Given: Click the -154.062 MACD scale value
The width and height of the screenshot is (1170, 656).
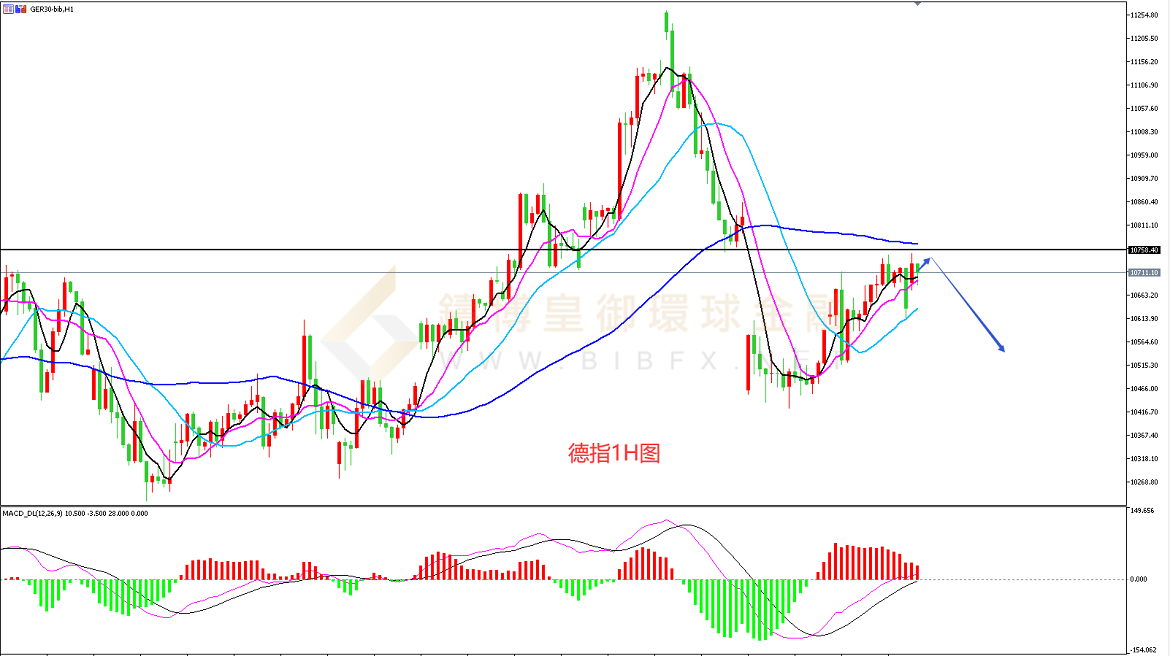Looking at the screenshot, I should pyautogui.click(x=1142, y=651).
